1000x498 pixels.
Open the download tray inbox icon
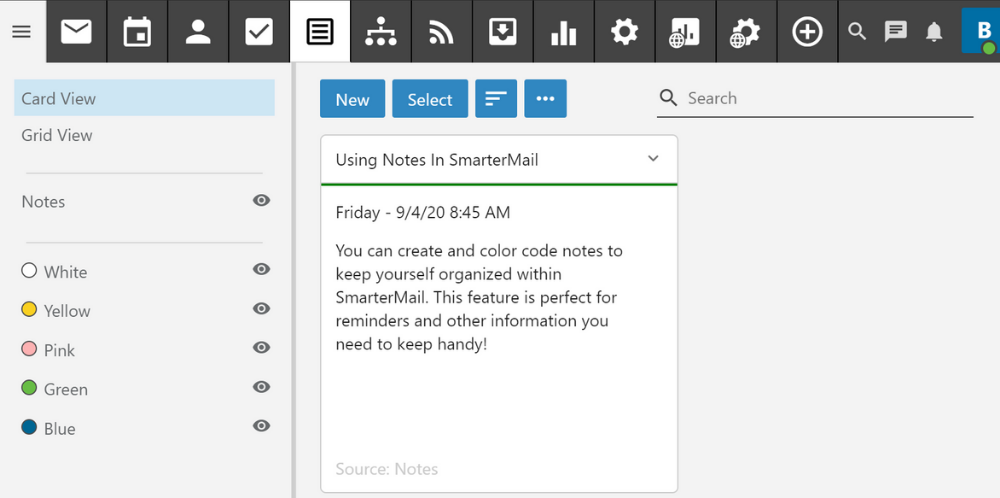tap(503, 32)
